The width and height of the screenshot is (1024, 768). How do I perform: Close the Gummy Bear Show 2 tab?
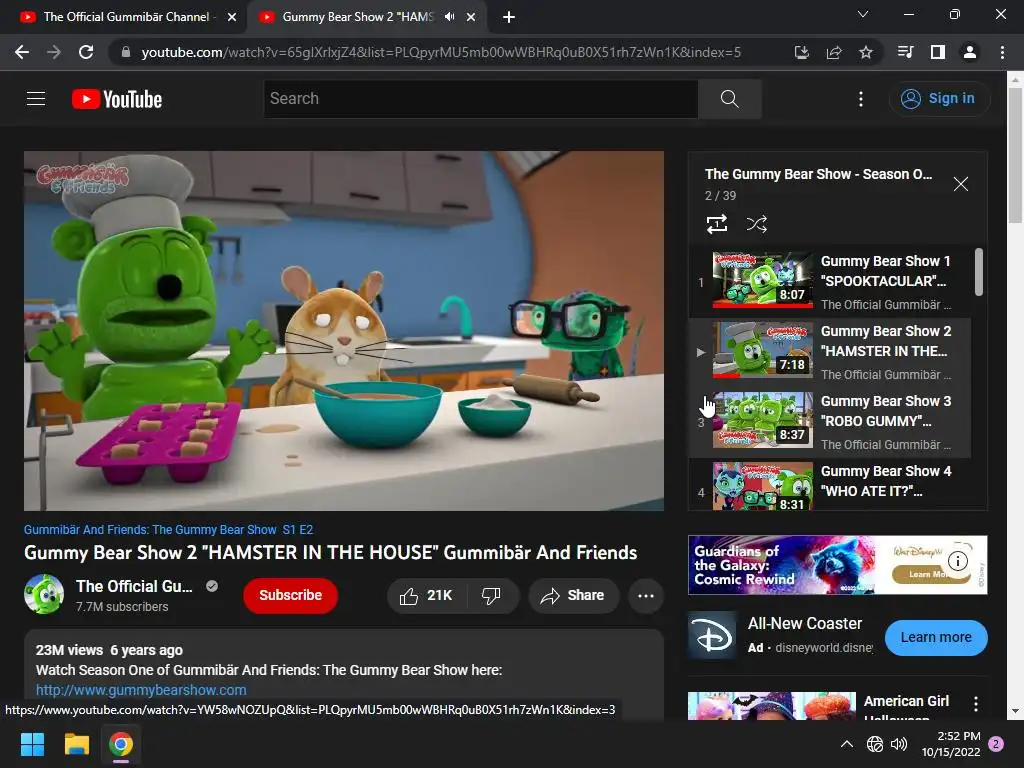coord(471,17)
